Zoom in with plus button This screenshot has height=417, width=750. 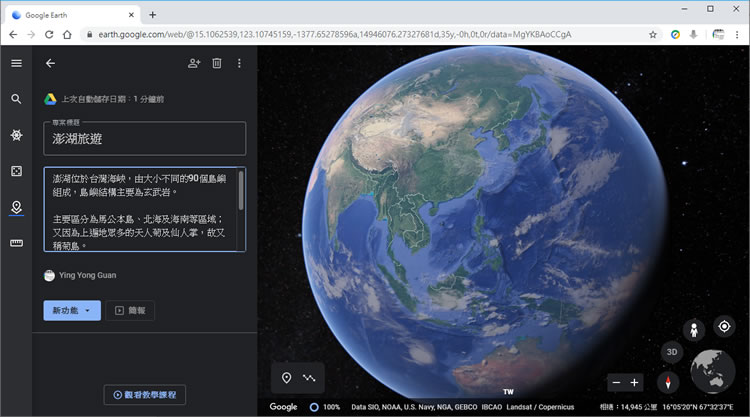click(x=634, y=383)
